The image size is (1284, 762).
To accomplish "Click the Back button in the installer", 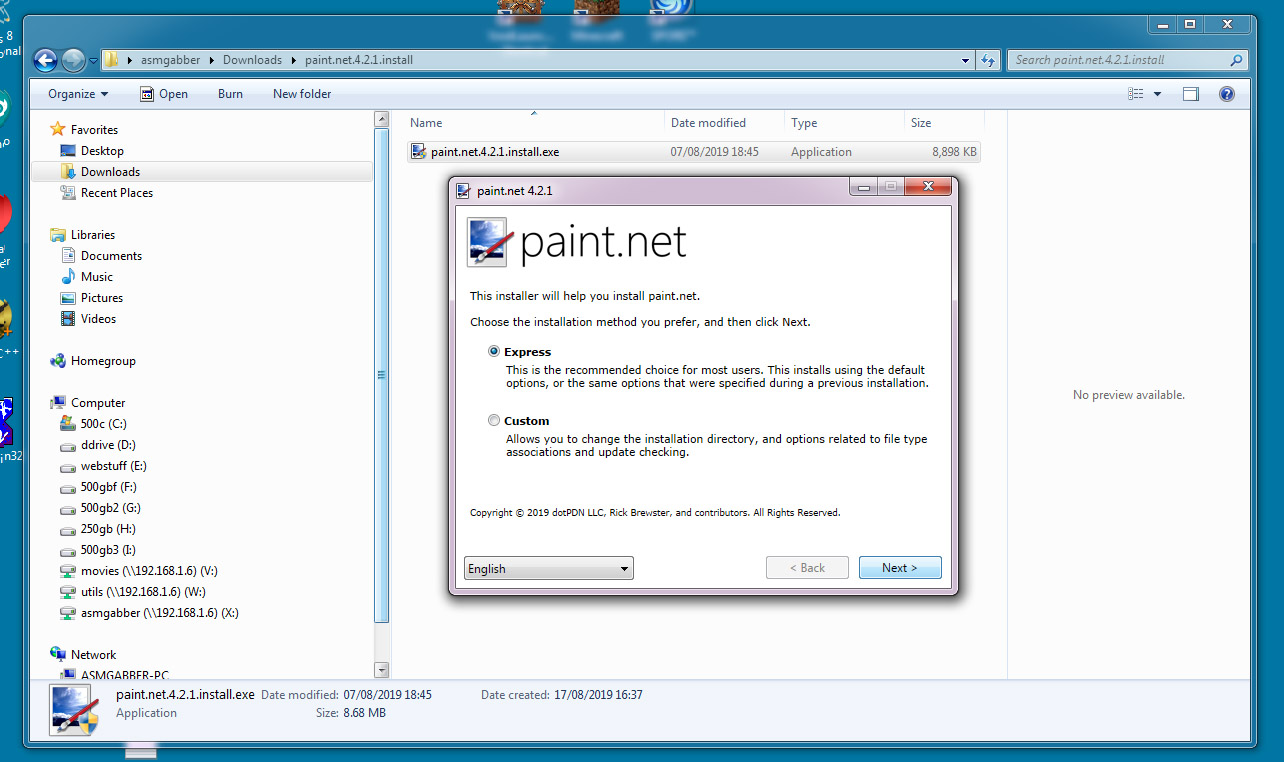I will tap(807, 567).
